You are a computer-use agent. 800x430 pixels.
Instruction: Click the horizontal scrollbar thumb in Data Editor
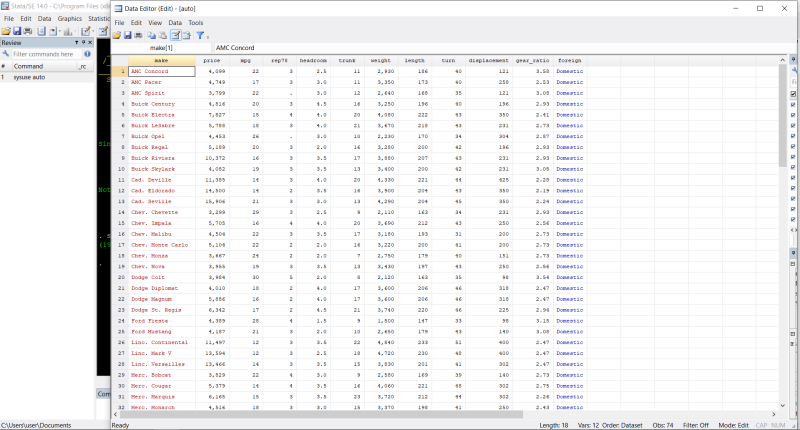[321, 414]
